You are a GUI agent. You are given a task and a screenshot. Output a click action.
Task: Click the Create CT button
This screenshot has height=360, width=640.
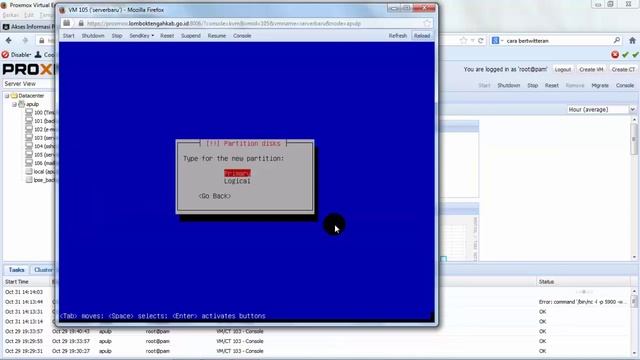623,70
